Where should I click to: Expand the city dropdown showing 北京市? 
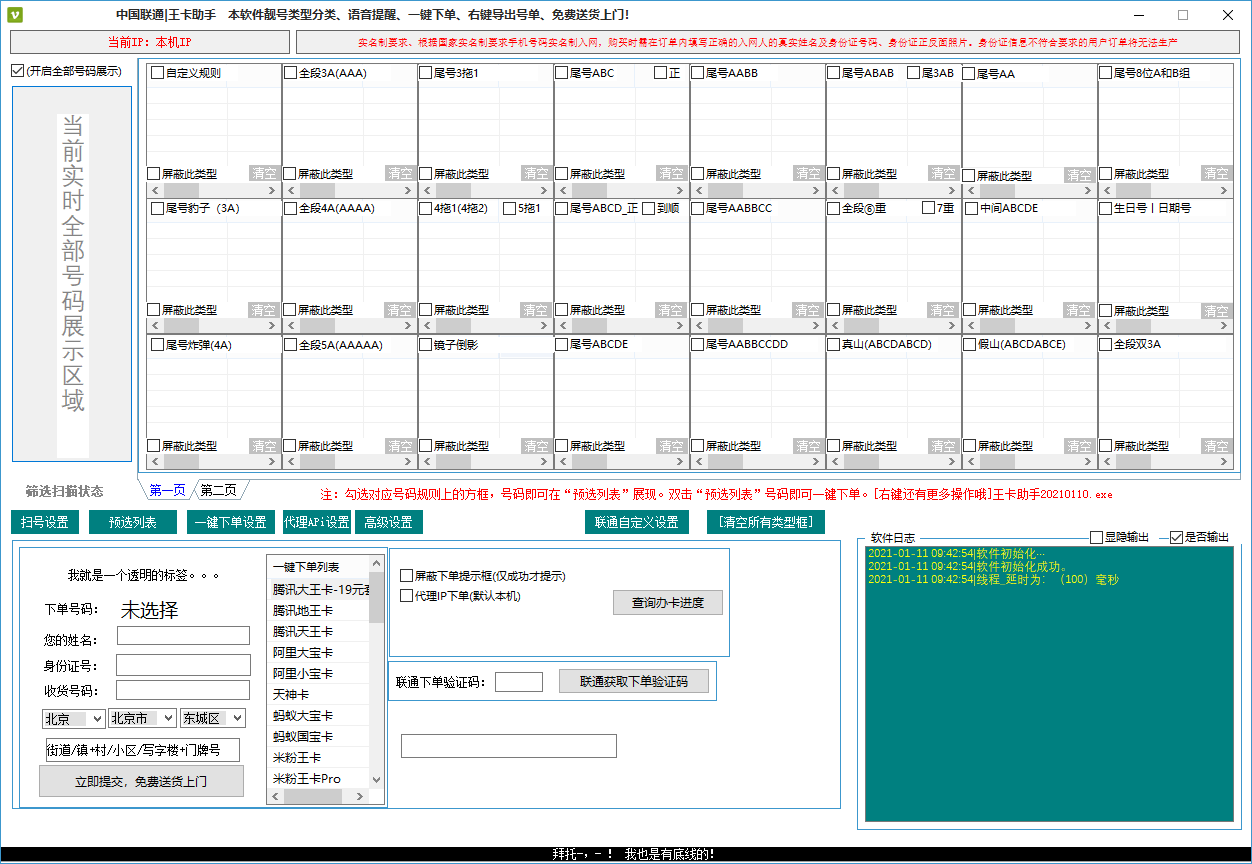coord(141,718)
